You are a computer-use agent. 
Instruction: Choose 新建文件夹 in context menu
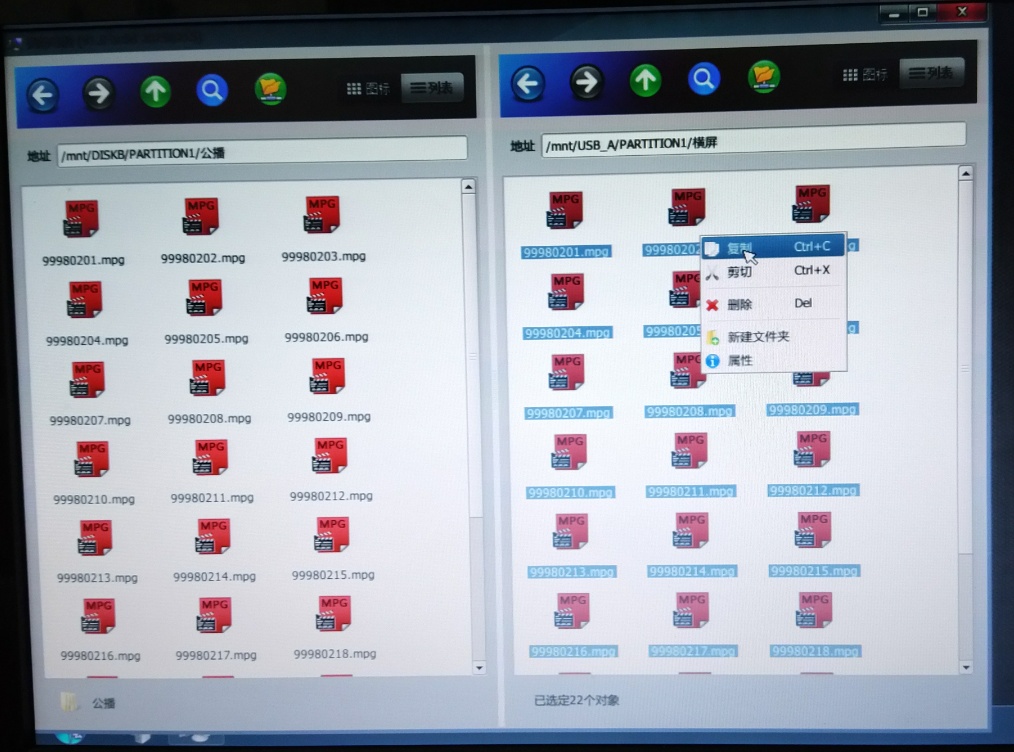pos(773,337)
